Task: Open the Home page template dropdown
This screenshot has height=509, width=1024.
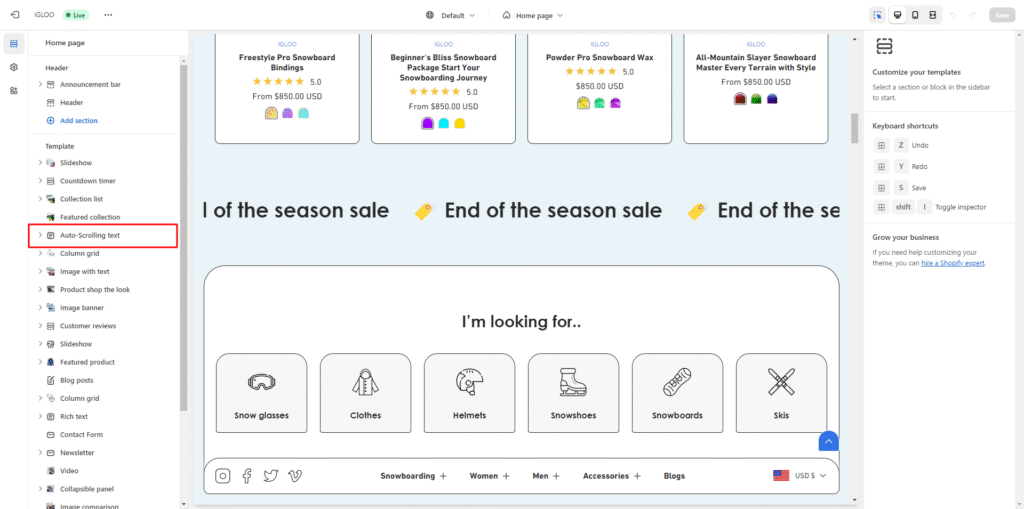Action: point(533,15)
